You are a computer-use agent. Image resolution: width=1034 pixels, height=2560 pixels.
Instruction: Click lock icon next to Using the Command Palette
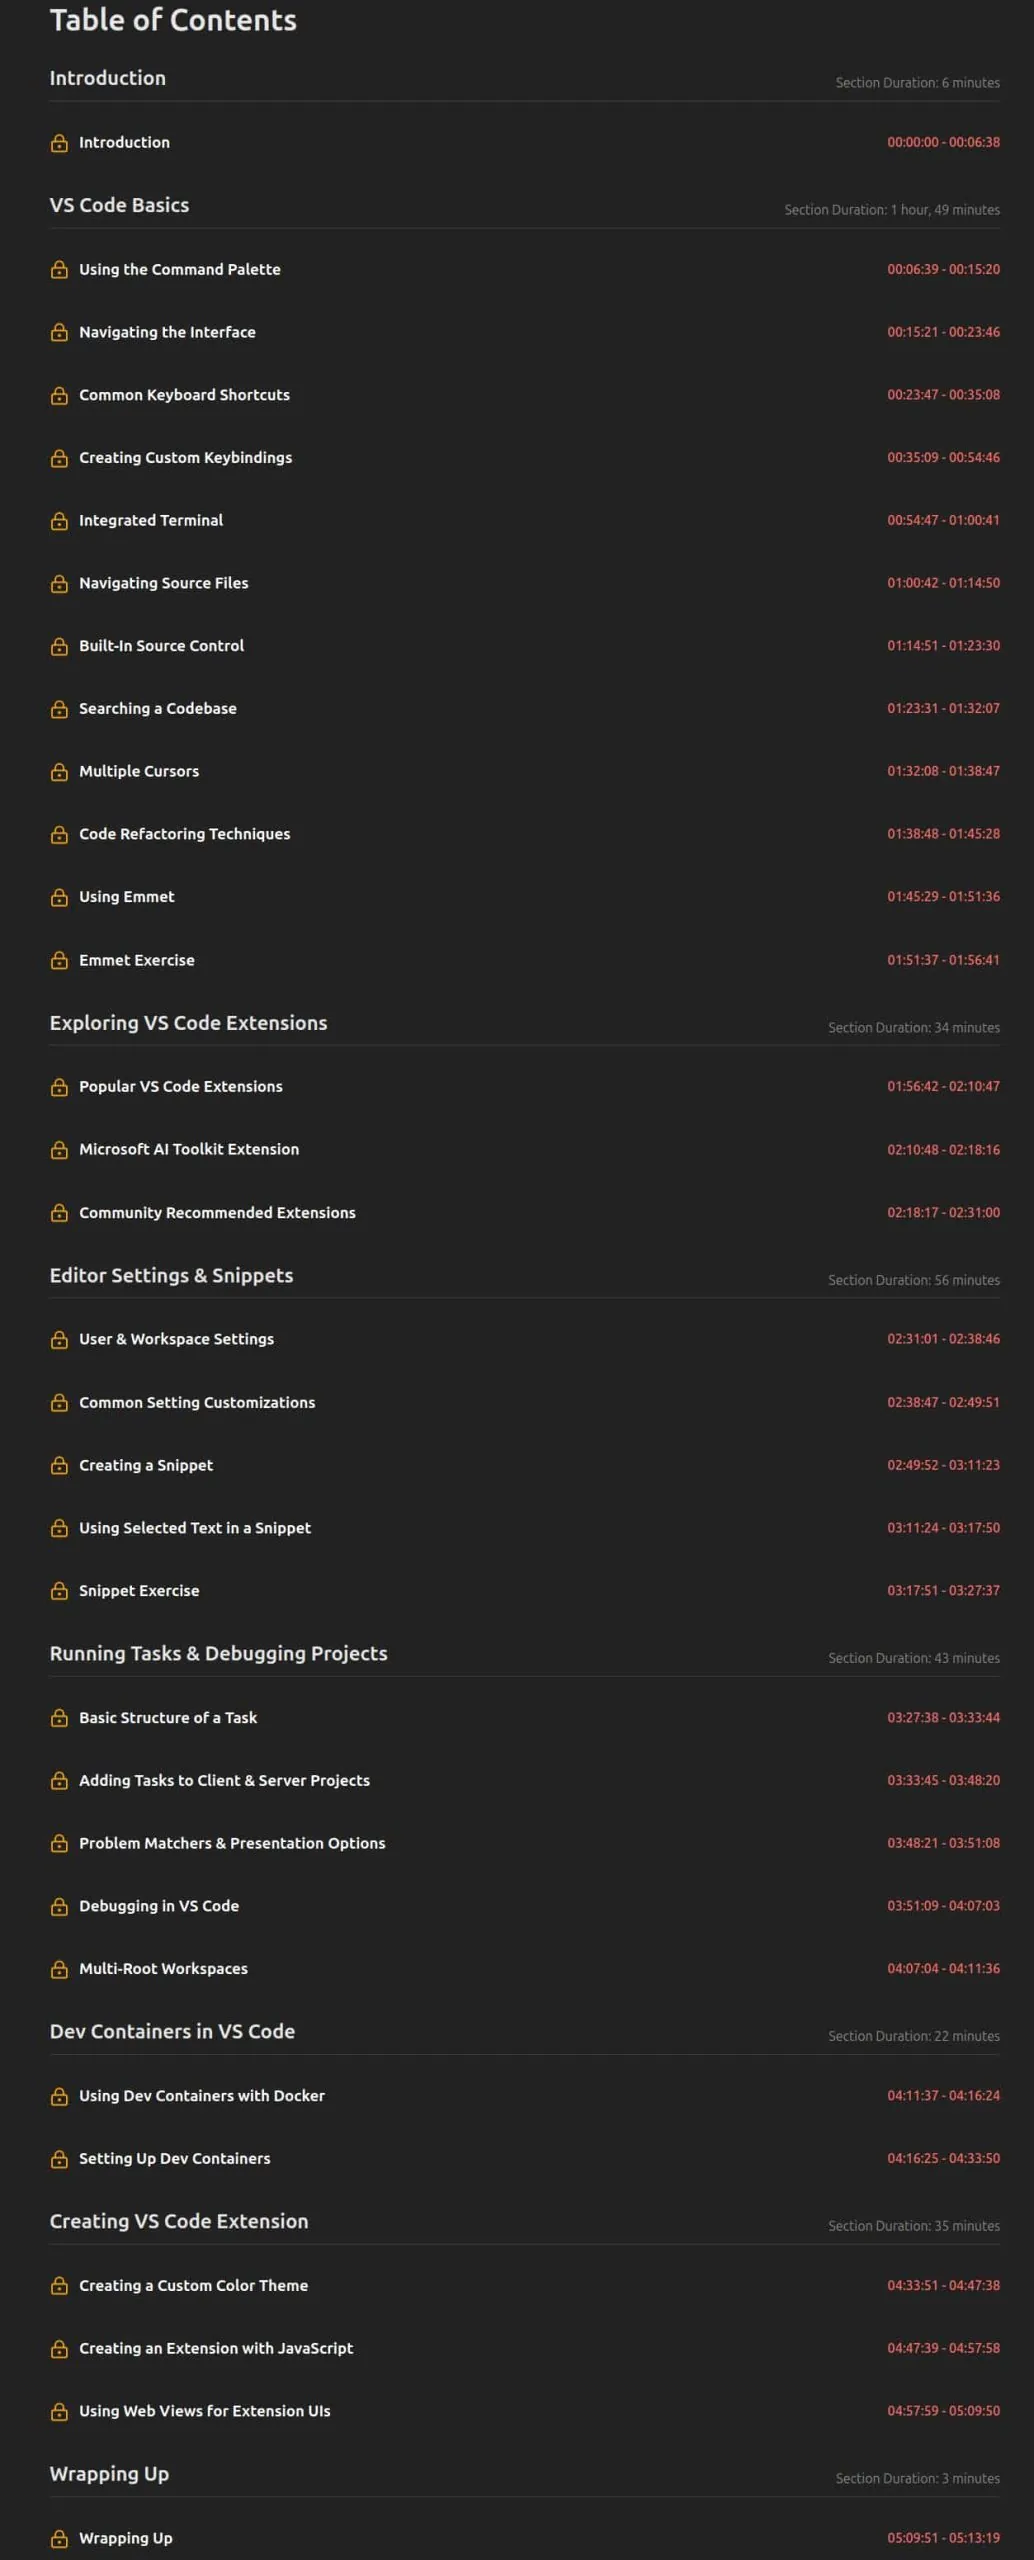tap(59, 270)
